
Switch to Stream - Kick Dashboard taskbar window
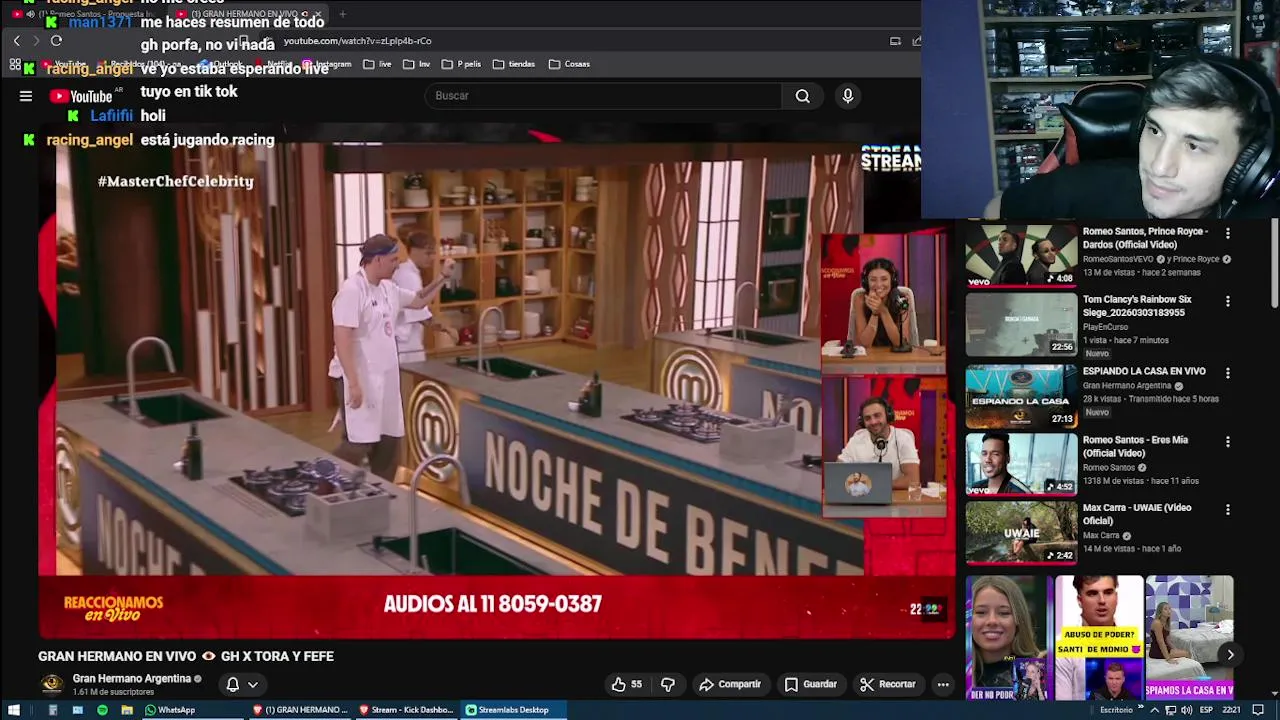click(406, 710)
